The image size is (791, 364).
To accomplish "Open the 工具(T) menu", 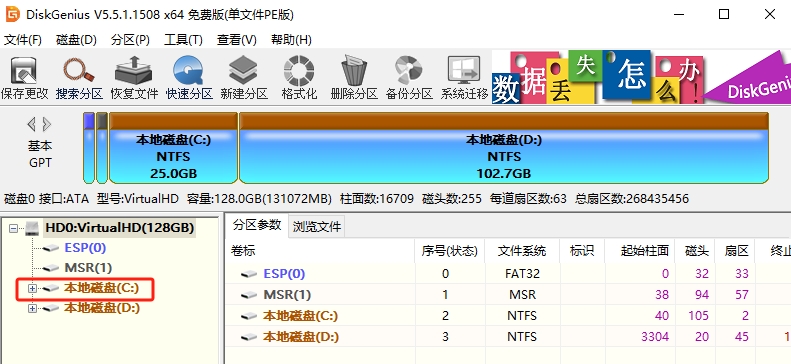I will [x=183, y=40].
